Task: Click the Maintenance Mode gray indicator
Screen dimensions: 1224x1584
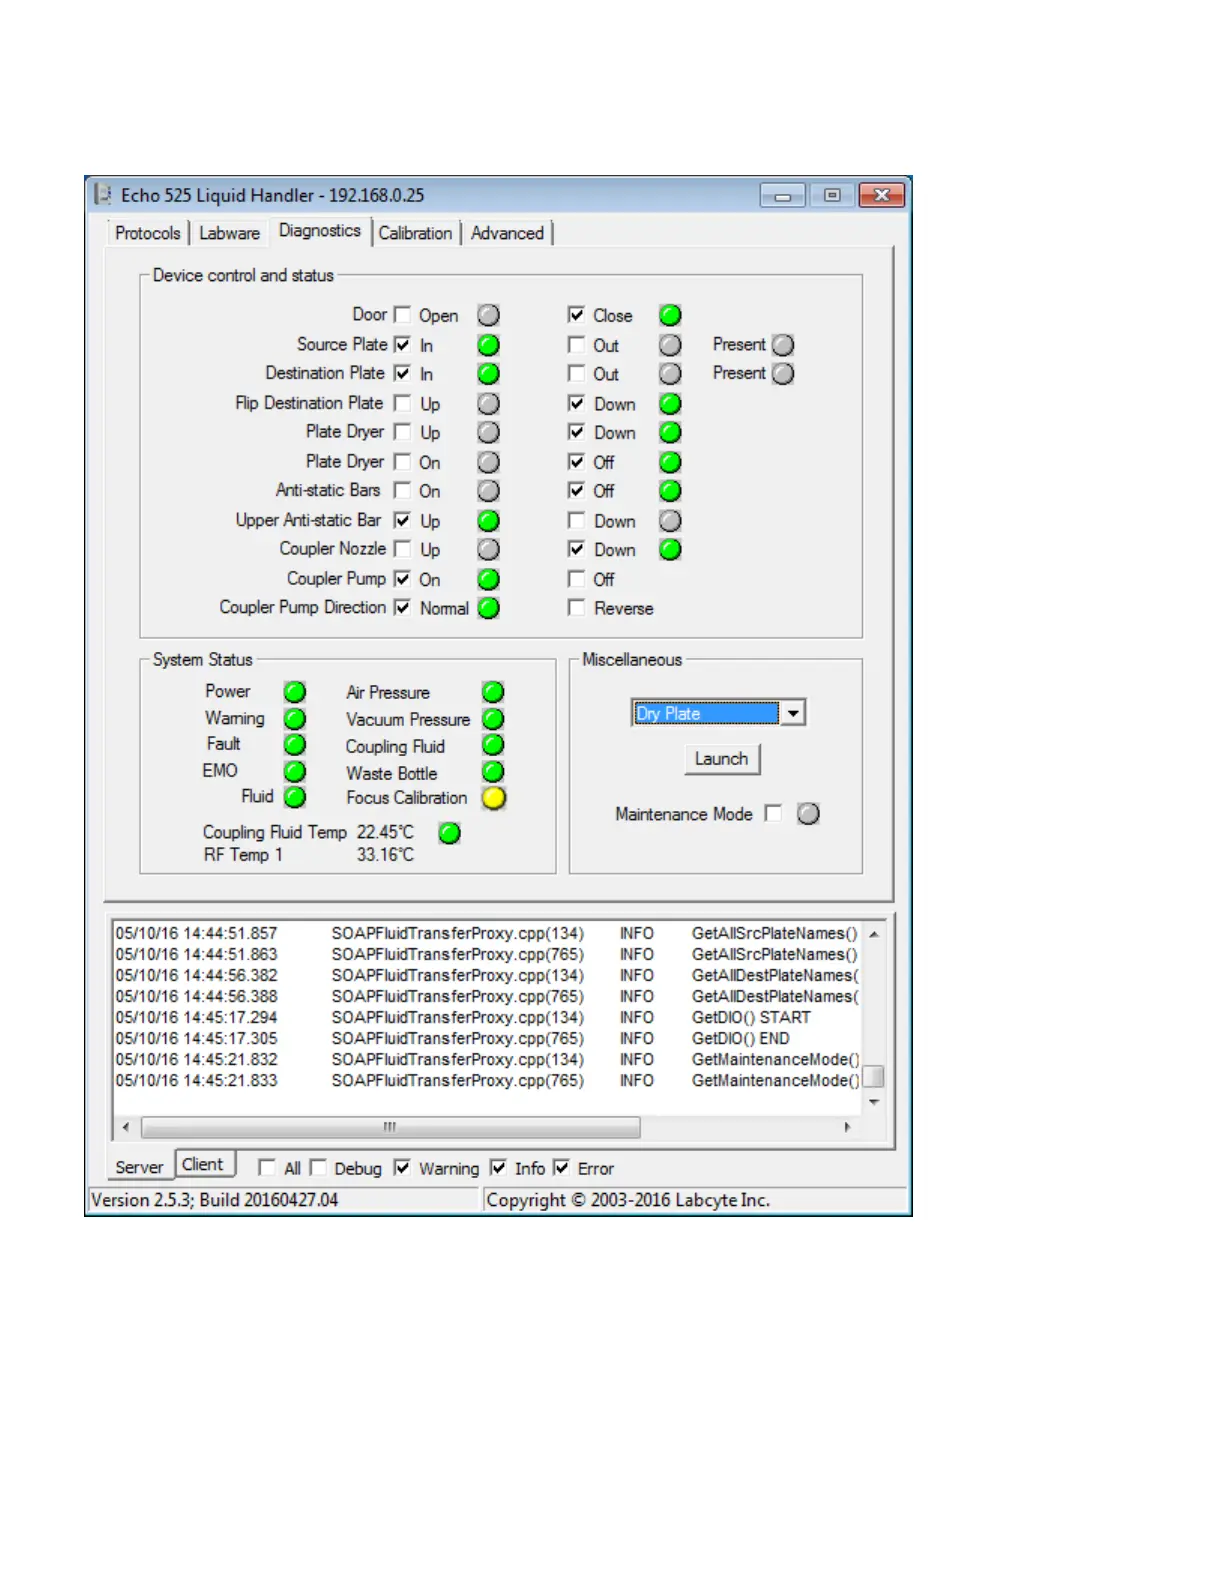Action: tap(808, 814)
